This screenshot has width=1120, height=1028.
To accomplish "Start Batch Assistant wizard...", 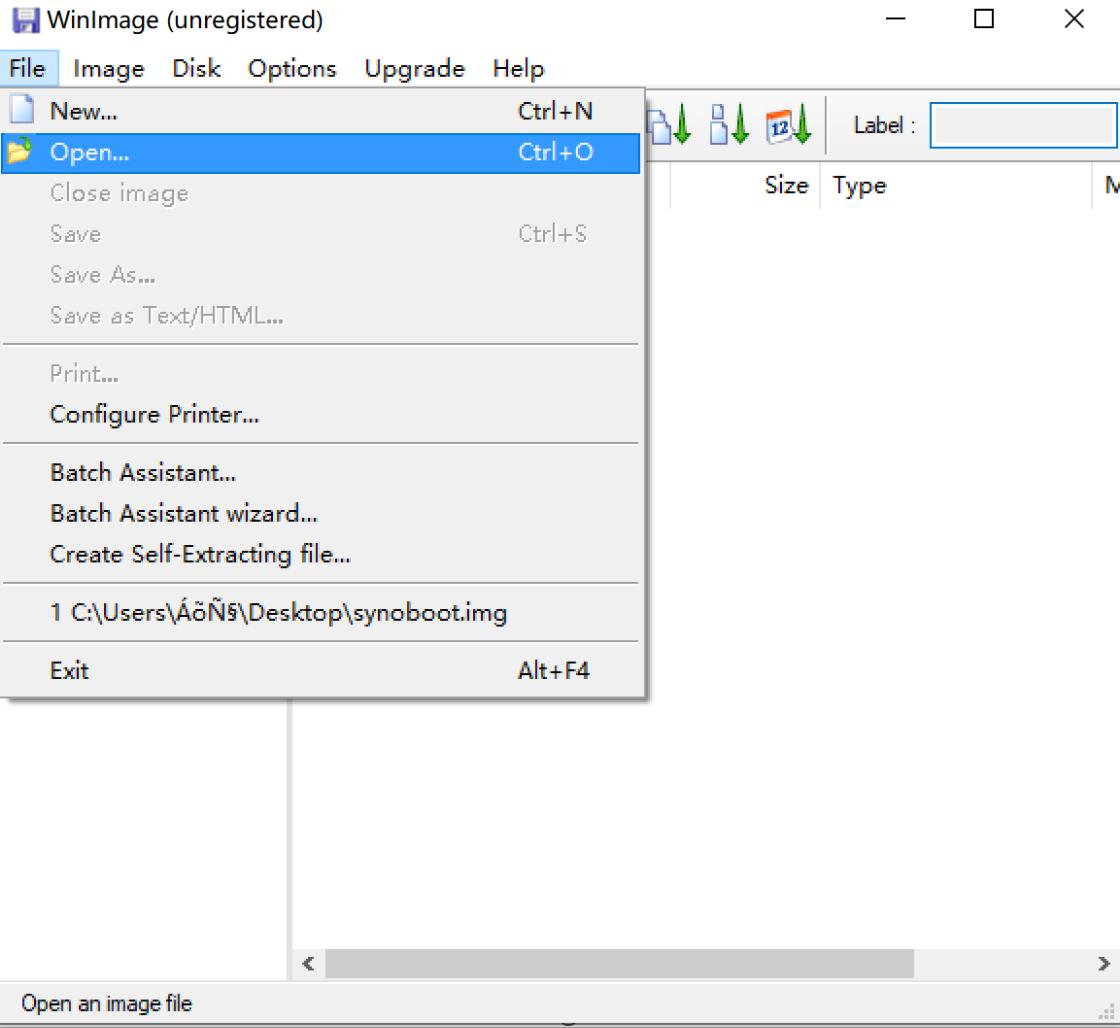I will pos(321,514).
